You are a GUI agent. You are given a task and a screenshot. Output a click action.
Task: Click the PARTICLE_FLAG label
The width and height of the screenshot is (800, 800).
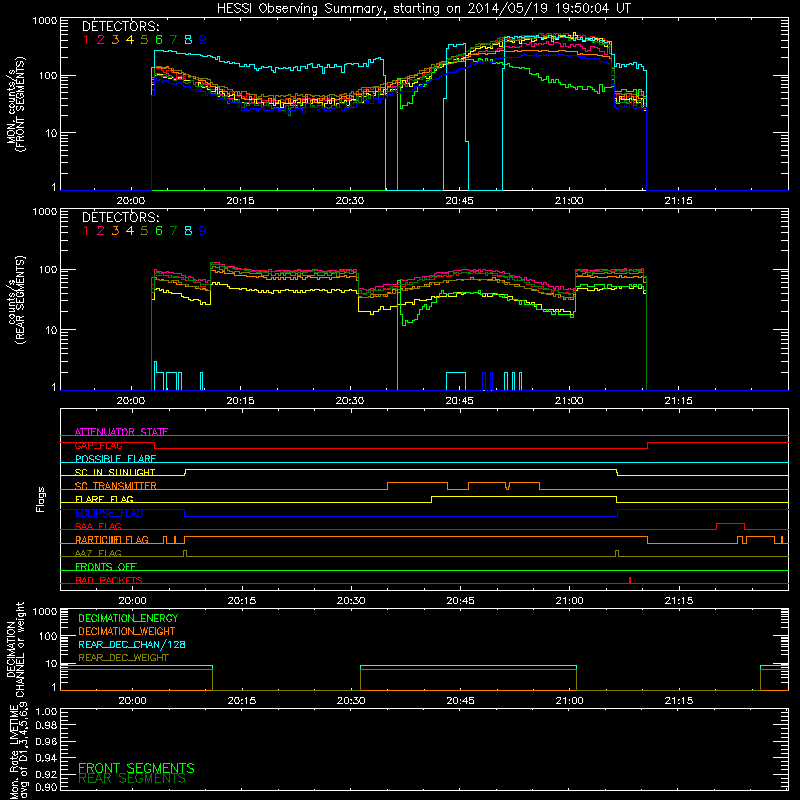112,540
